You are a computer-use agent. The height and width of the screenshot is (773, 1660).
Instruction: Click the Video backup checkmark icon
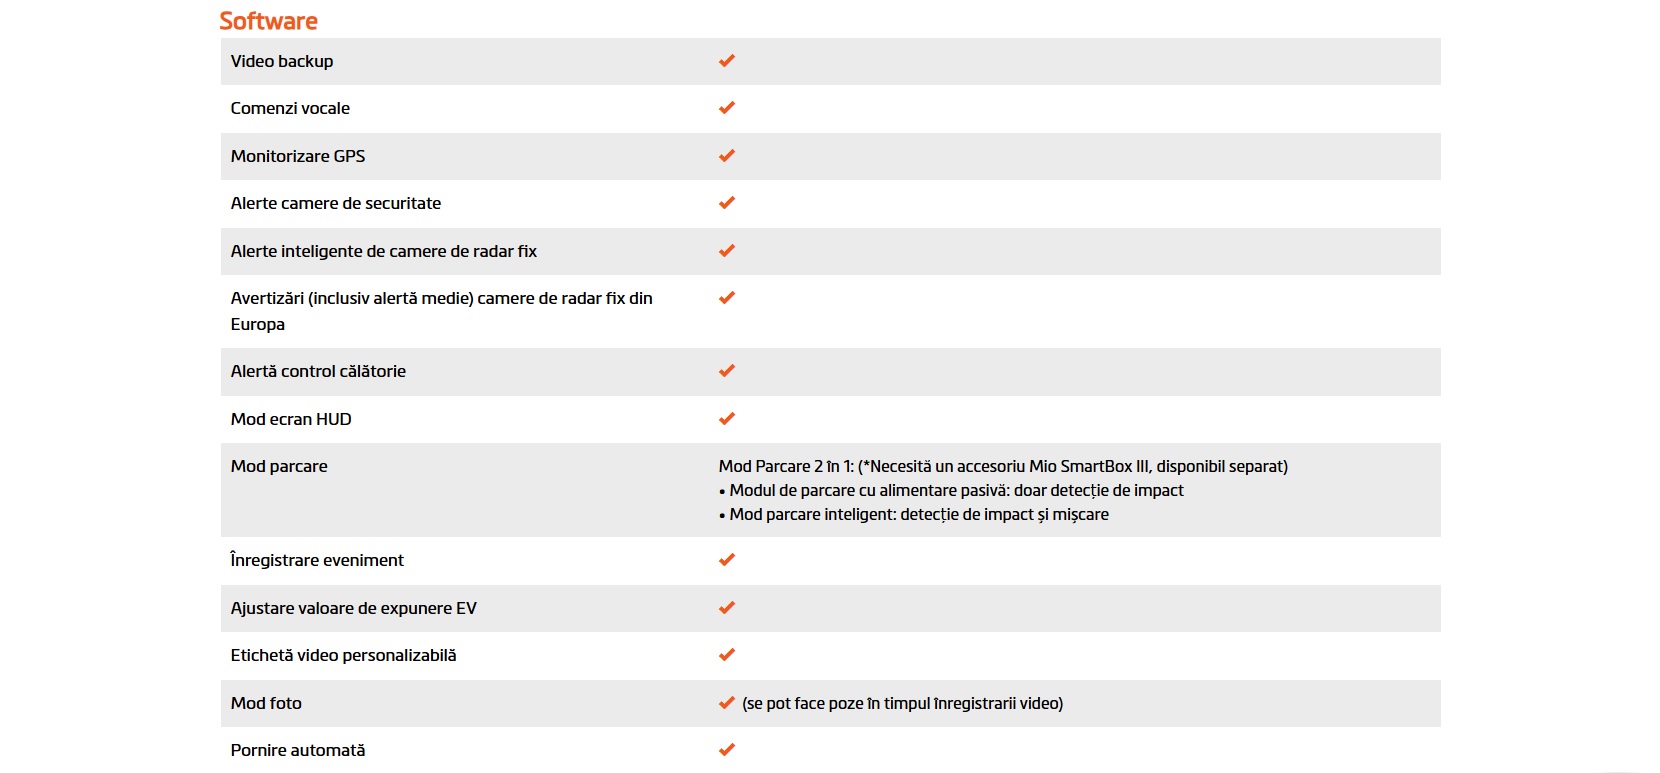pyautogui.click(x=727, y=61)
